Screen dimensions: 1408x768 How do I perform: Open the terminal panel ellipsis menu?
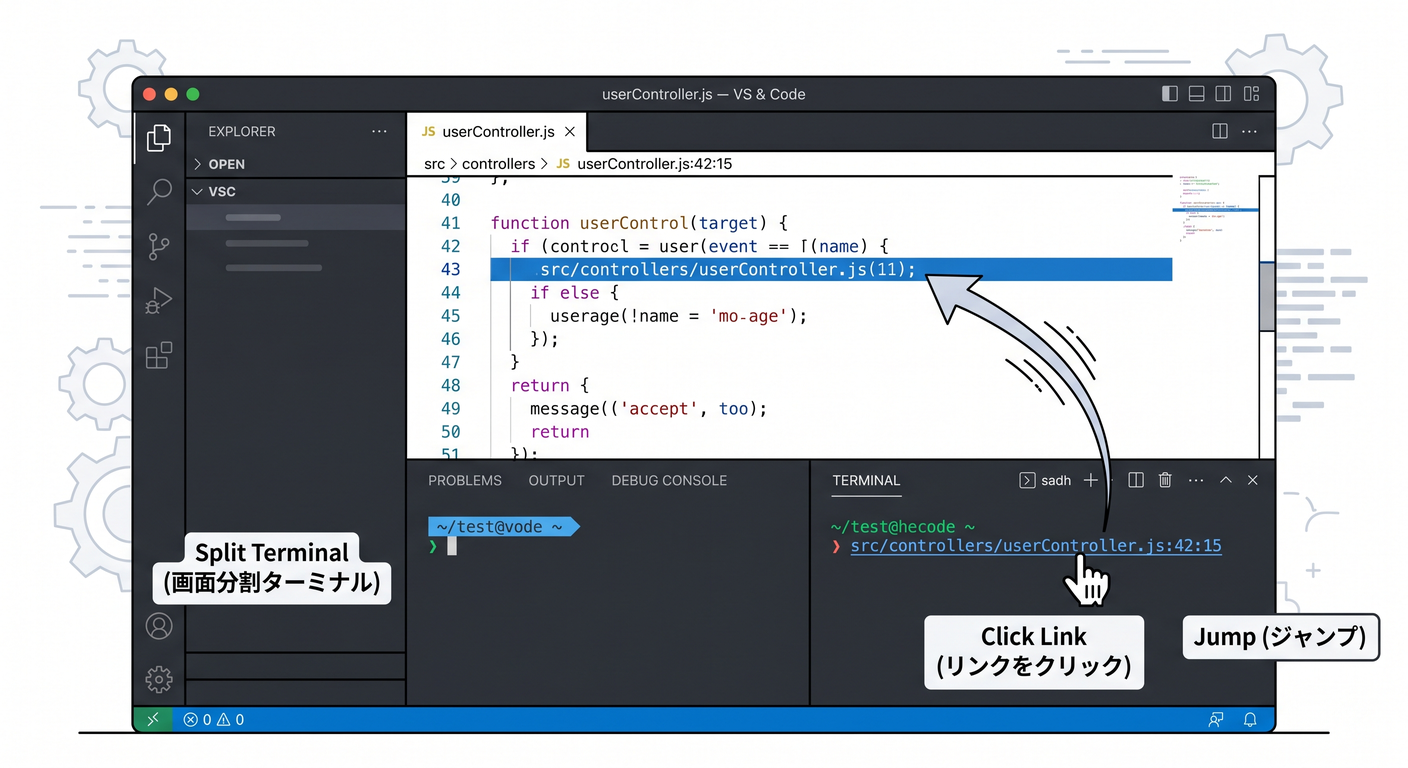[1196, 480]
